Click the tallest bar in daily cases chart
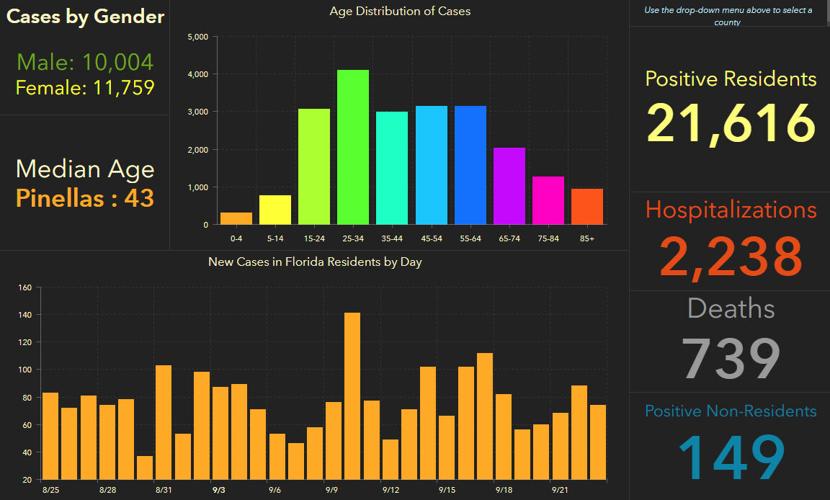This screenshot has height=500, width=830. pyautogui.click(x=352, y=396)
